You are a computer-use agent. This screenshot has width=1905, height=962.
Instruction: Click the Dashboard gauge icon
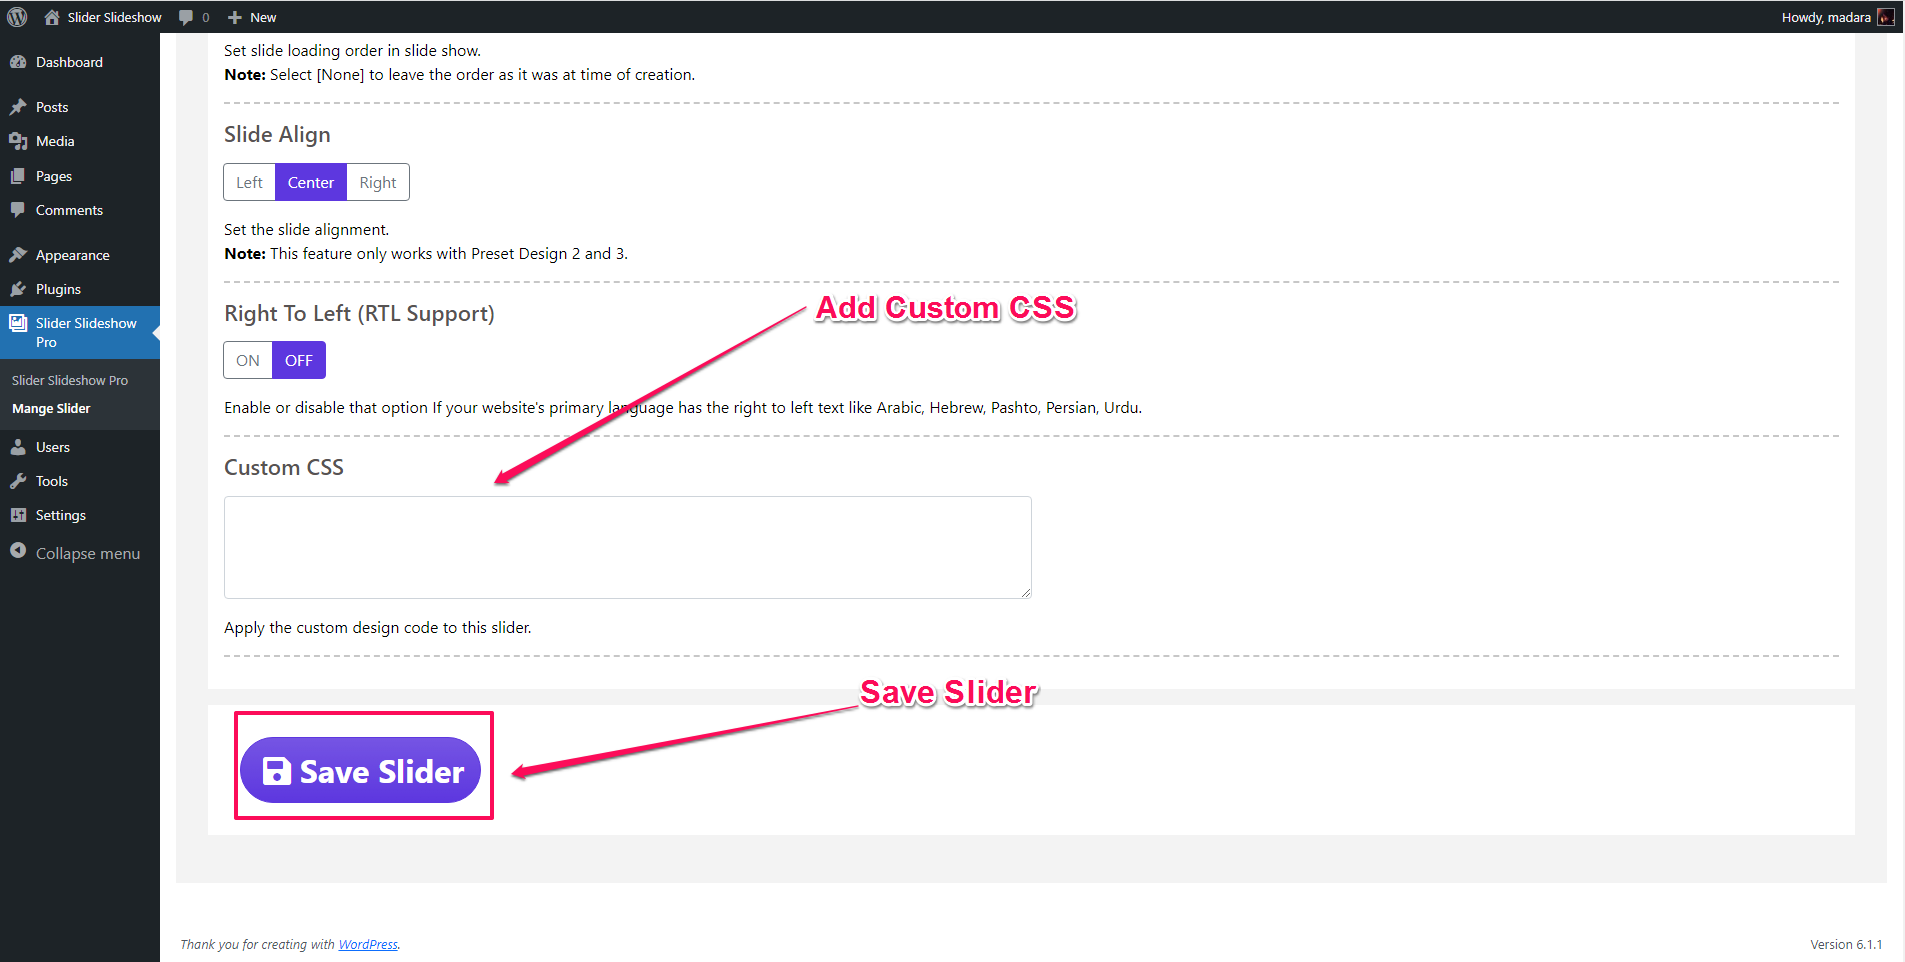tap(18, 62)
